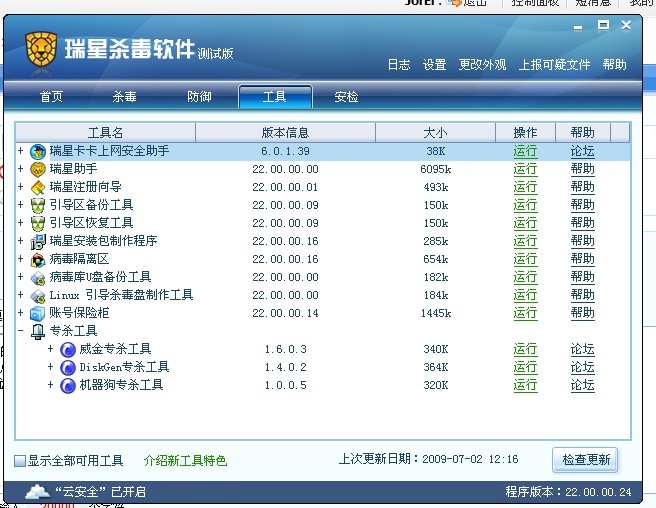
Task: Open 更改外观 option
Action: (482, 65)
